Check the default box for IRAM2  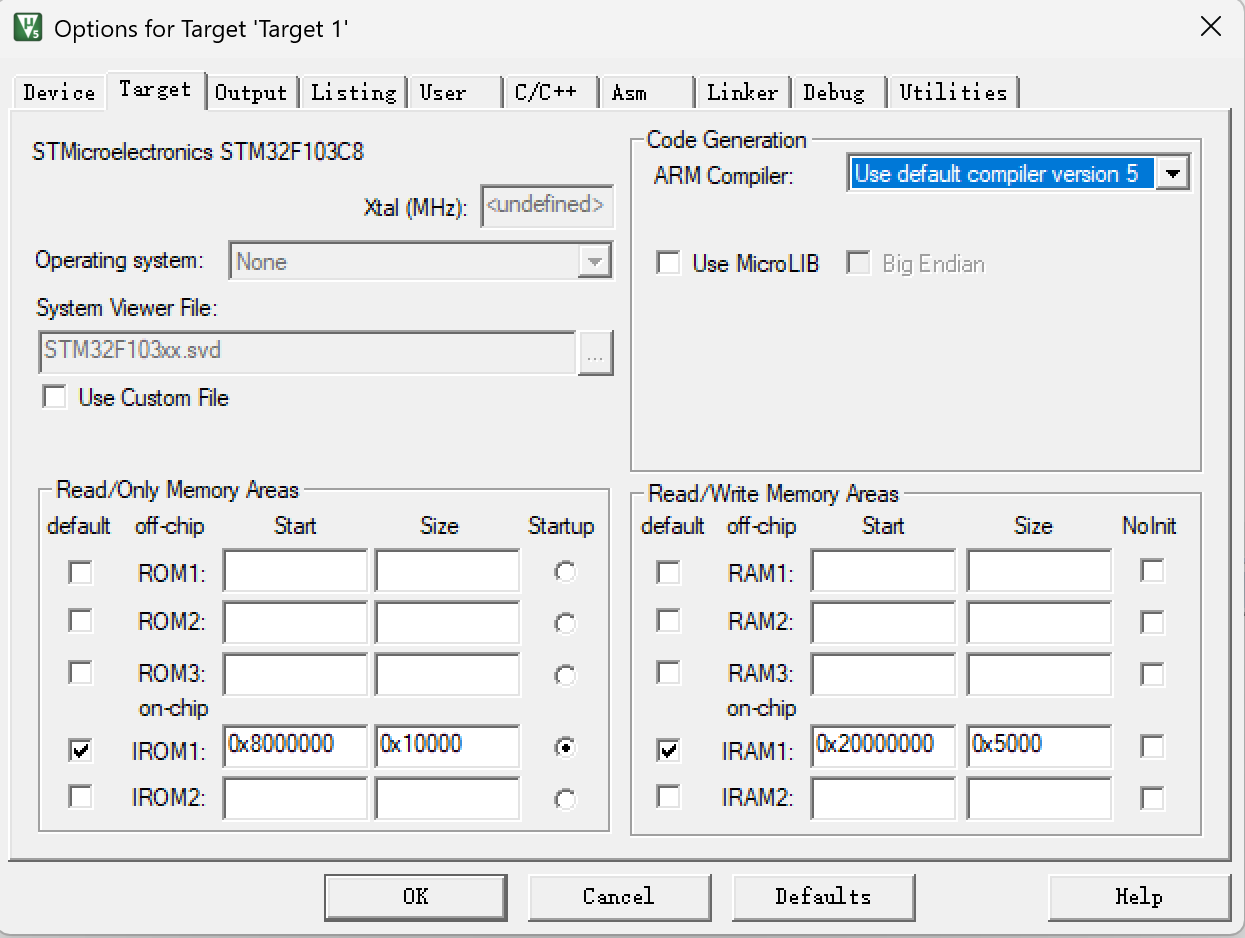(668, 797)
